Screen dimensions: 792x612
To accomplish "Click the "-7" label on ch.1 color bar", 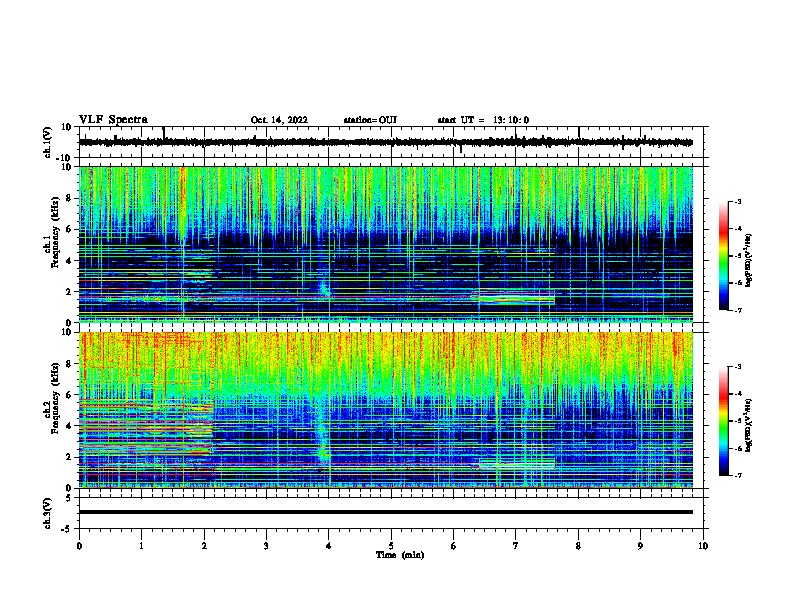I will 738,310.
